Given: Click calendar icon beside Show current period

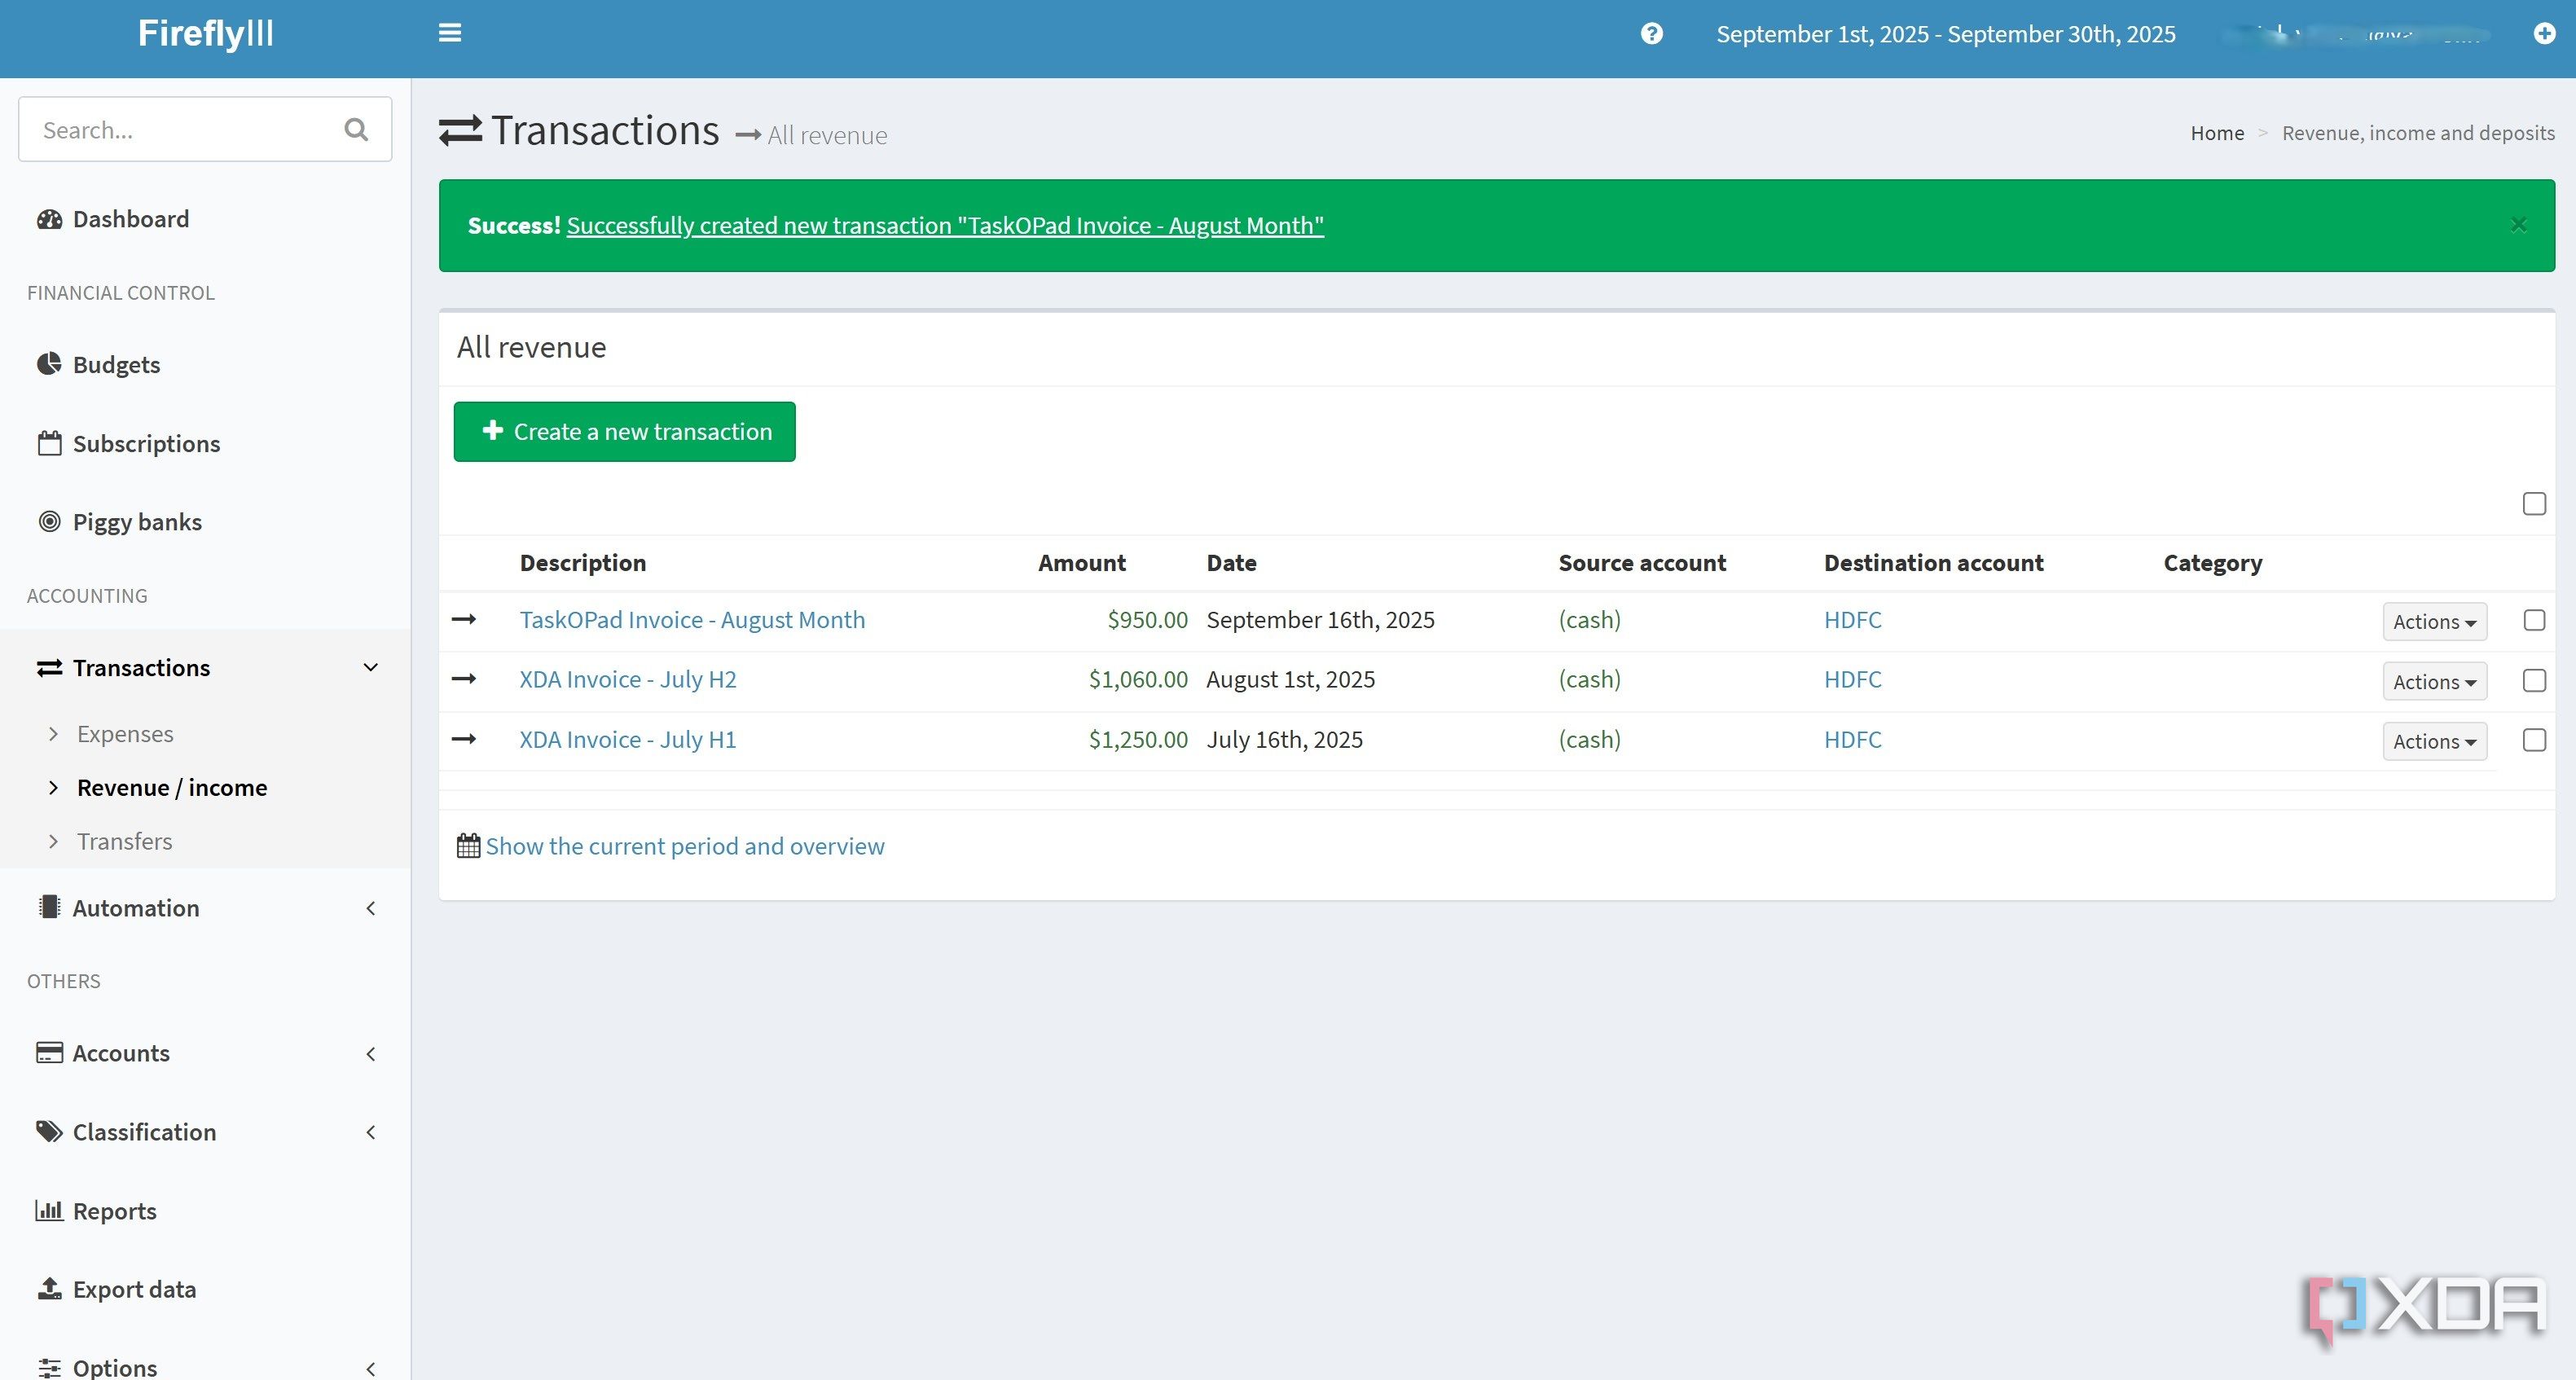Looking at the screenshot, I should tap(468, 846).
